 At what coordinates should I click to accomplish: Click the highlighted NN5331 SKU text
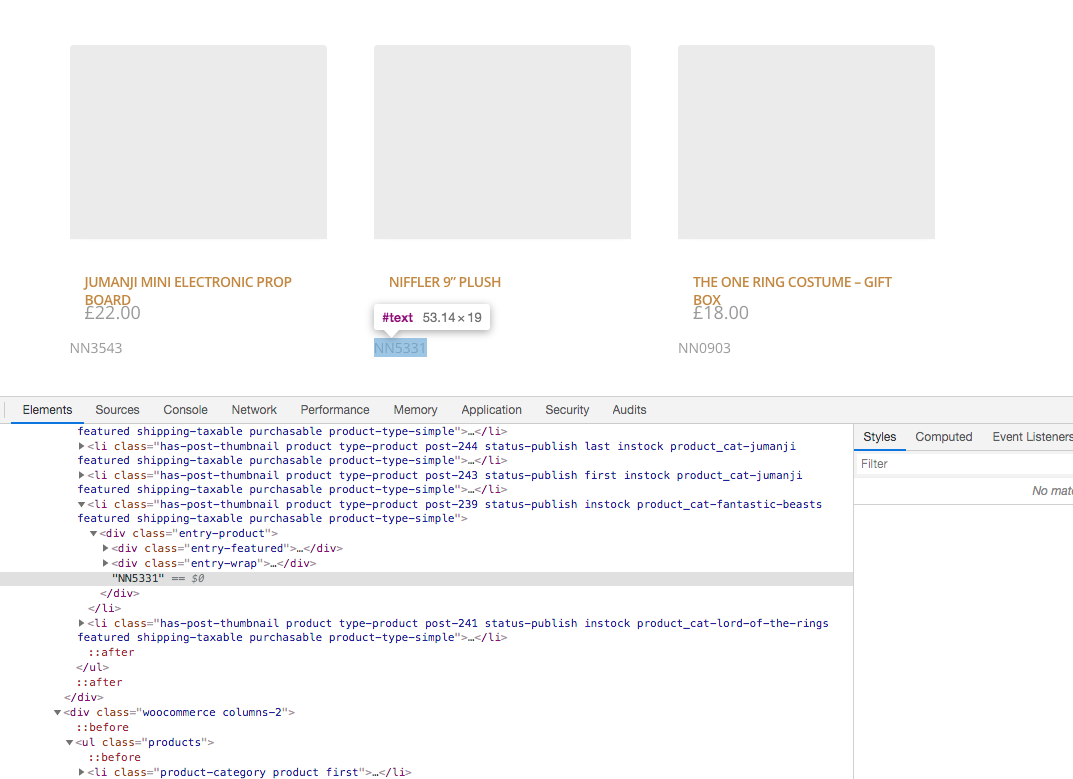click(x=400, y=348)
